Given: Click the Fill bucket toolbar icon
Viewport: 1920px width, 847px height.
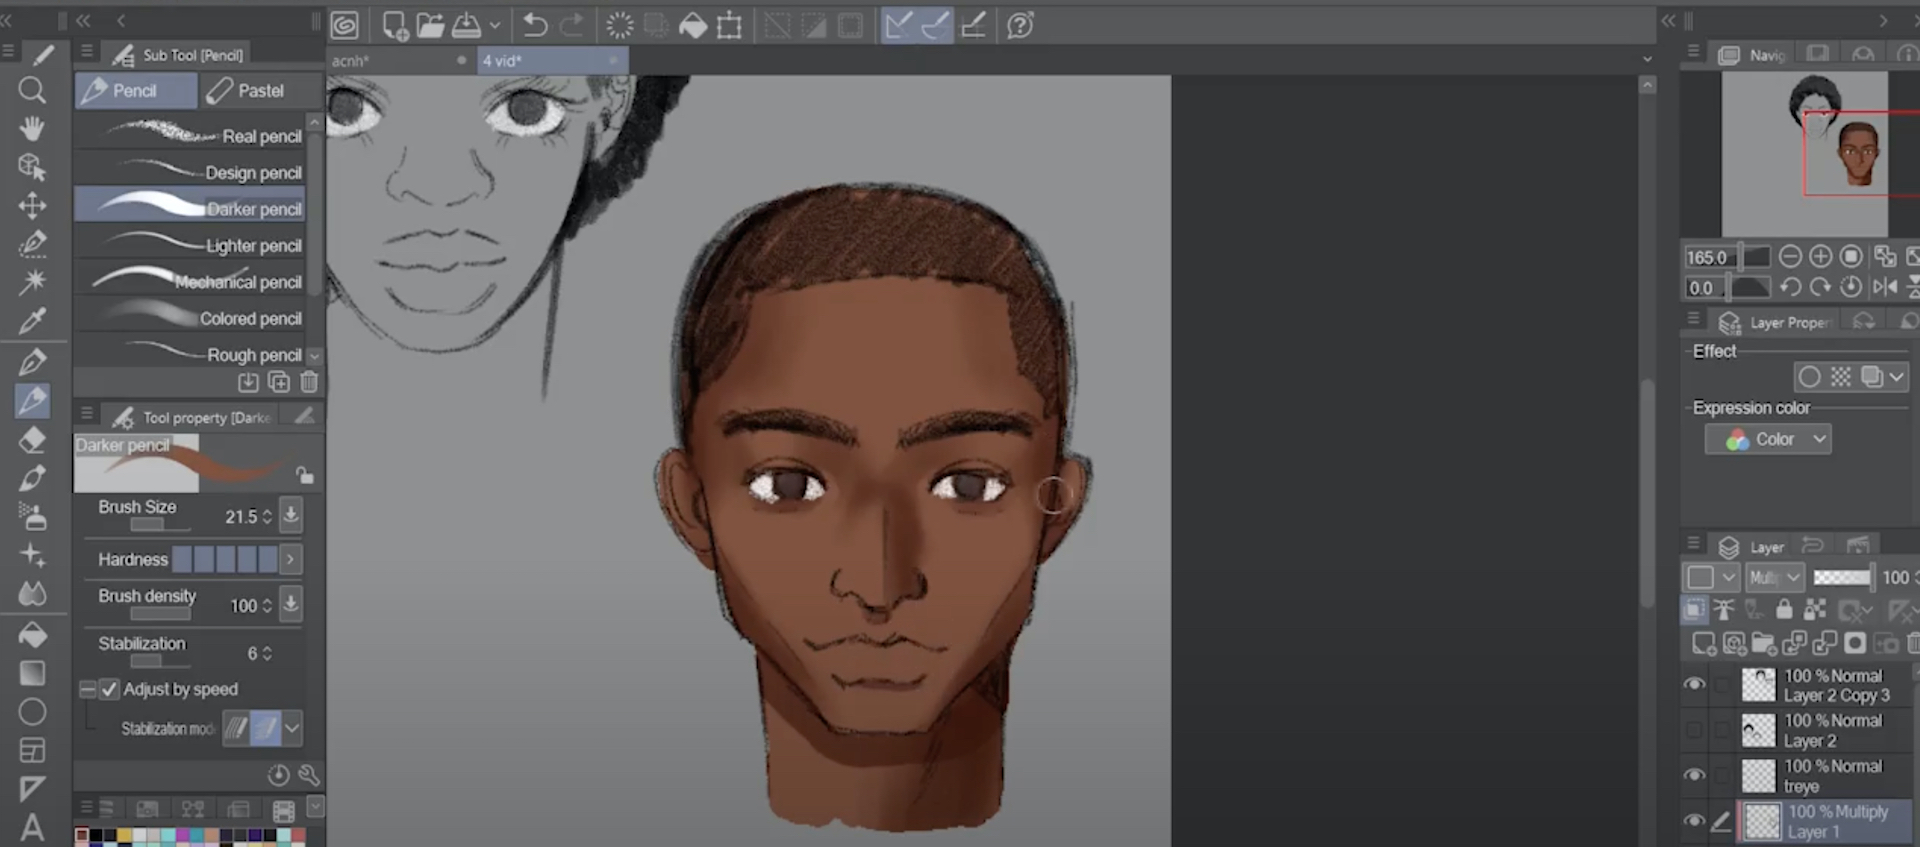Looking at the screenshot, I should [692, 26].
